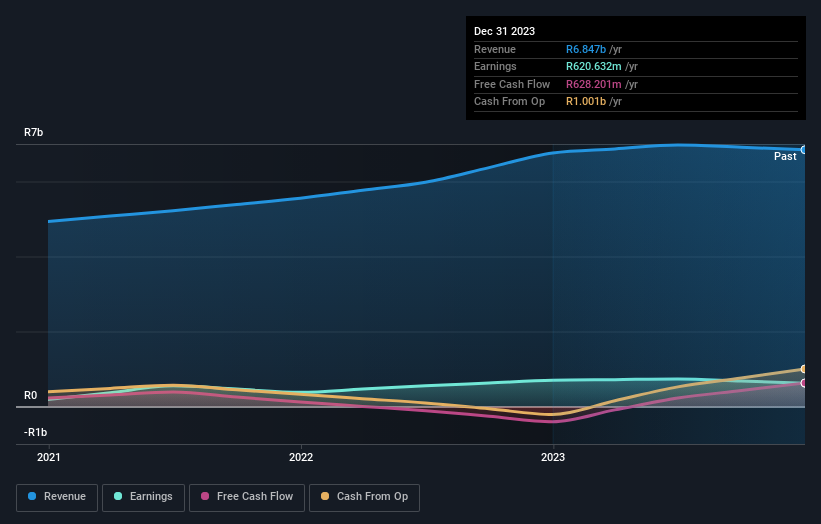Screen dimensions: 821x524
Task: Click the Revenue endpoint marker on the blue line
Action: (803, 150)
